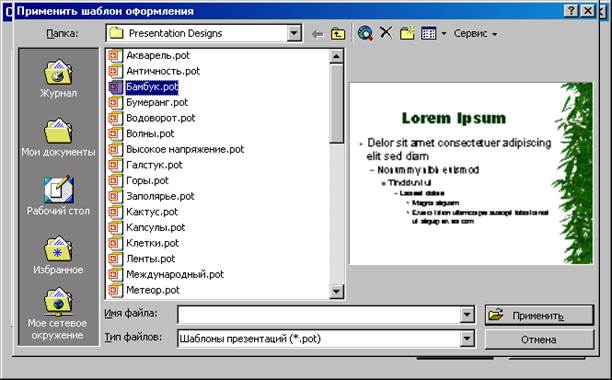Select the Клетки.pot file
Viewport: 612px width, 380px height.
152,243
